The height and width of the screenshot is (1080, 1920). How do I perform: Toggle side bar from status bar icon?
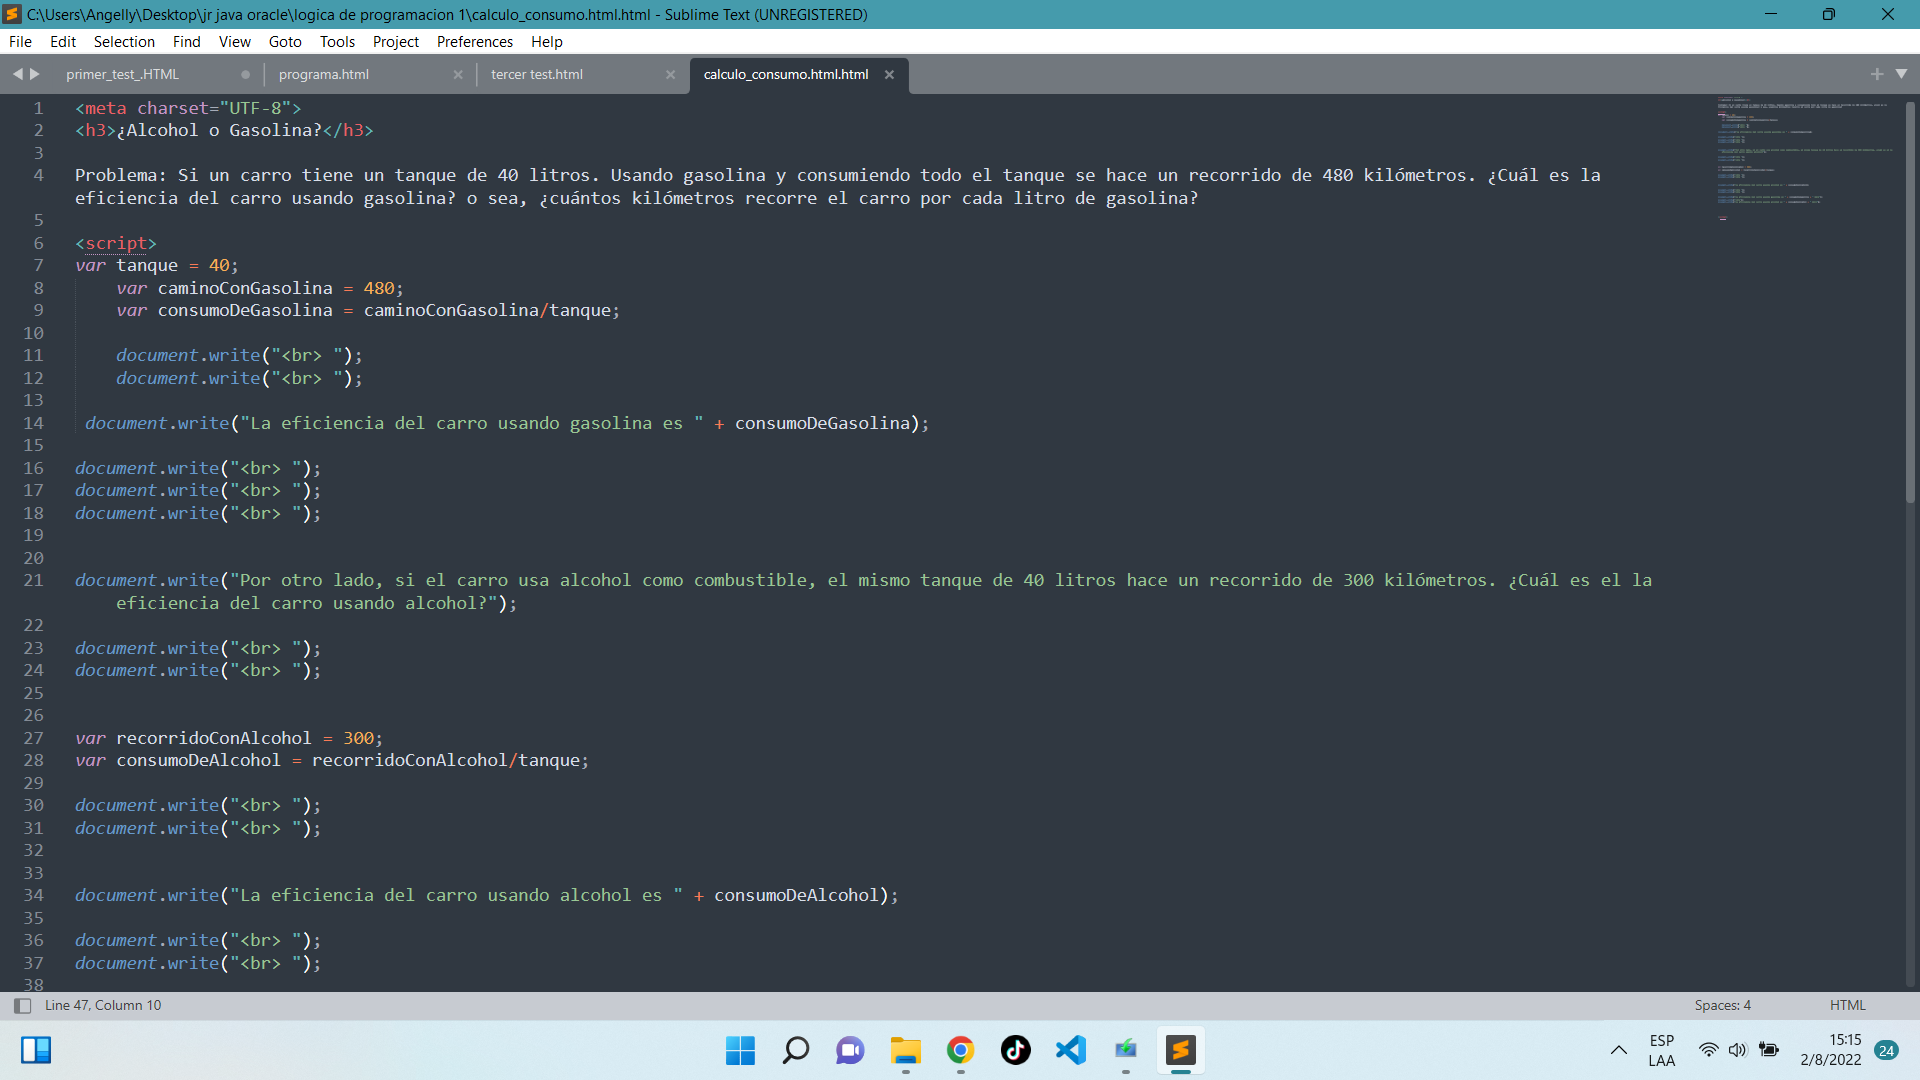tap(22, 1006)
